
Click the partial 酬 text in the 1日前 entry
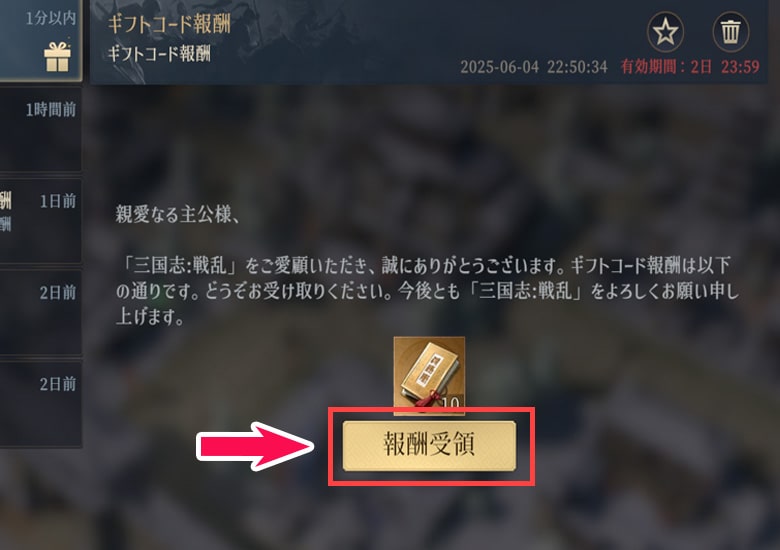coord(5,201)
